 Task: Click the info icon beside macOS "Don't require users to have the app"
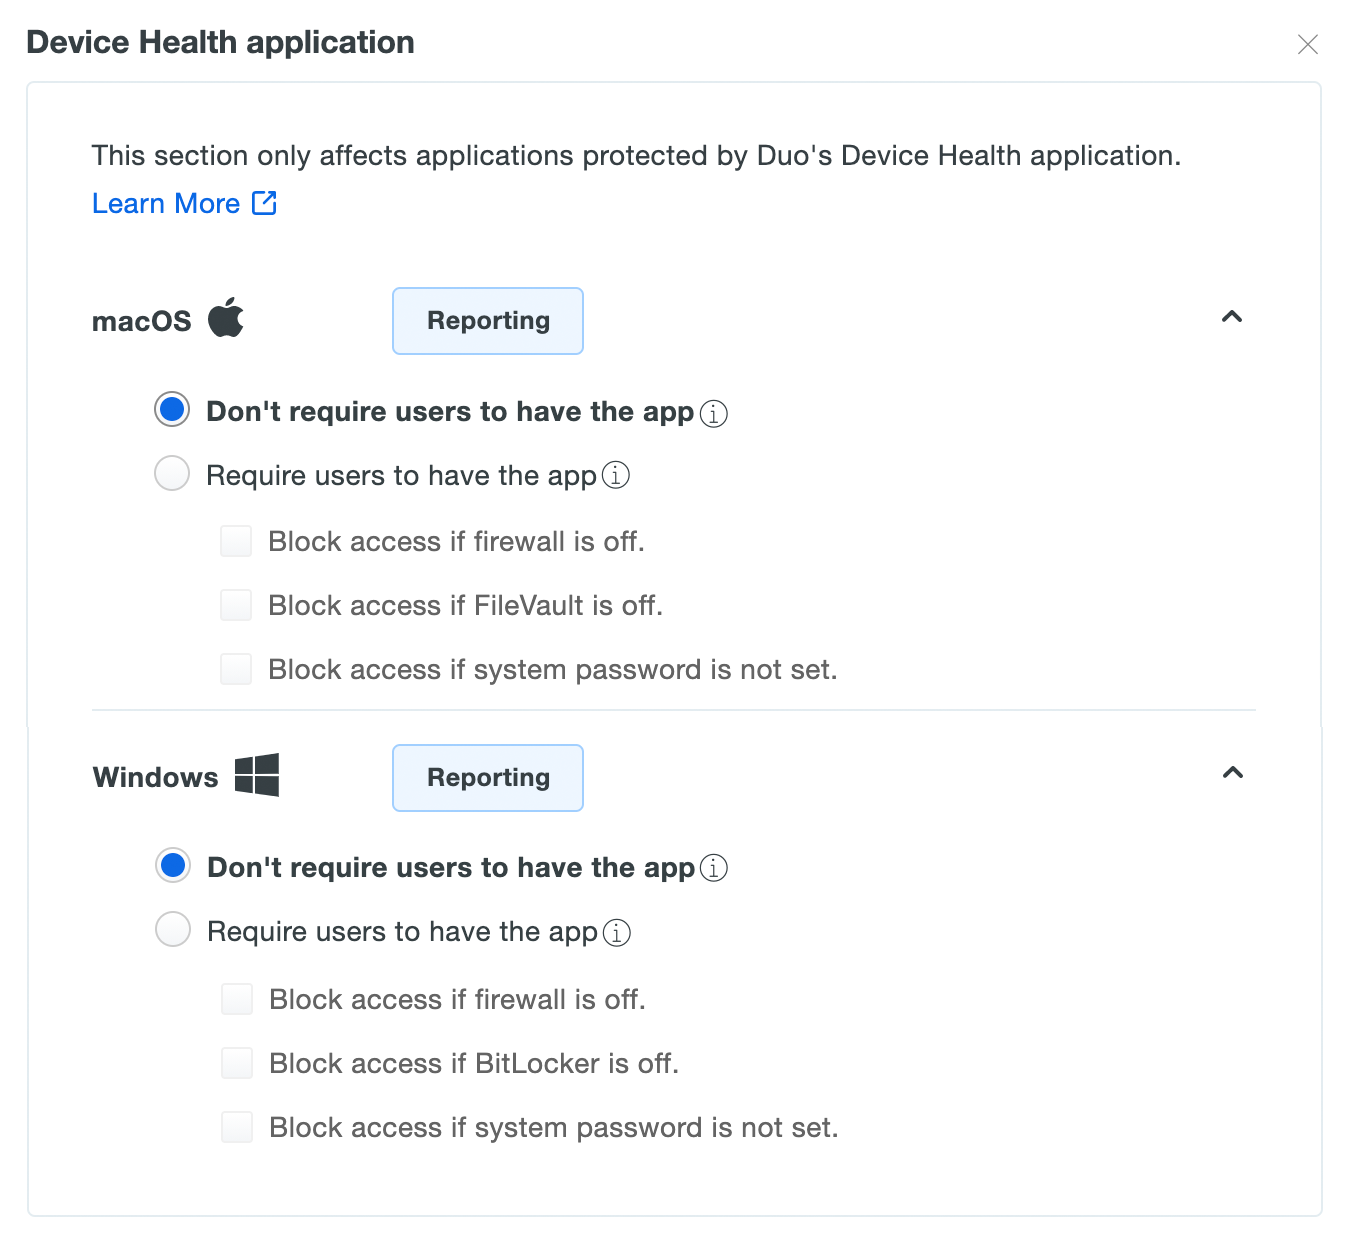(714, 413)
